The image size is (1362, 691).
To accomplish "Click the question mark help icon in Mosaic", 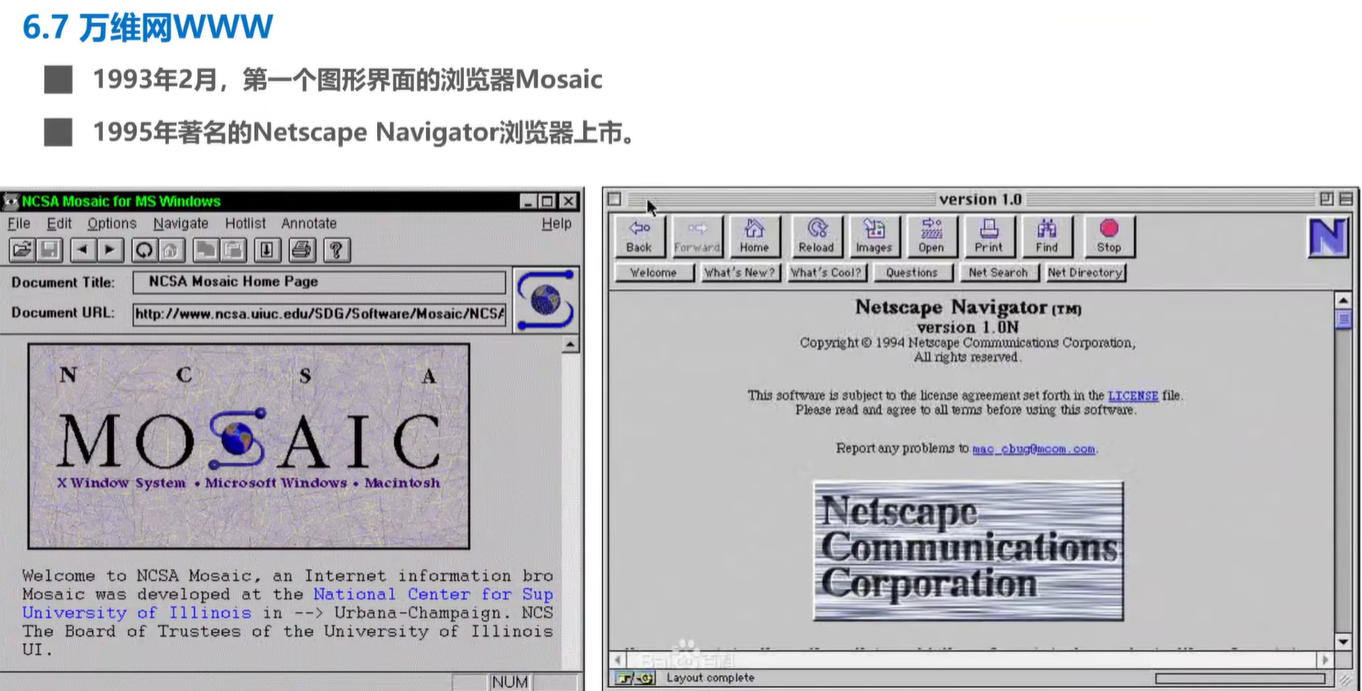I will tap(337, 250).
